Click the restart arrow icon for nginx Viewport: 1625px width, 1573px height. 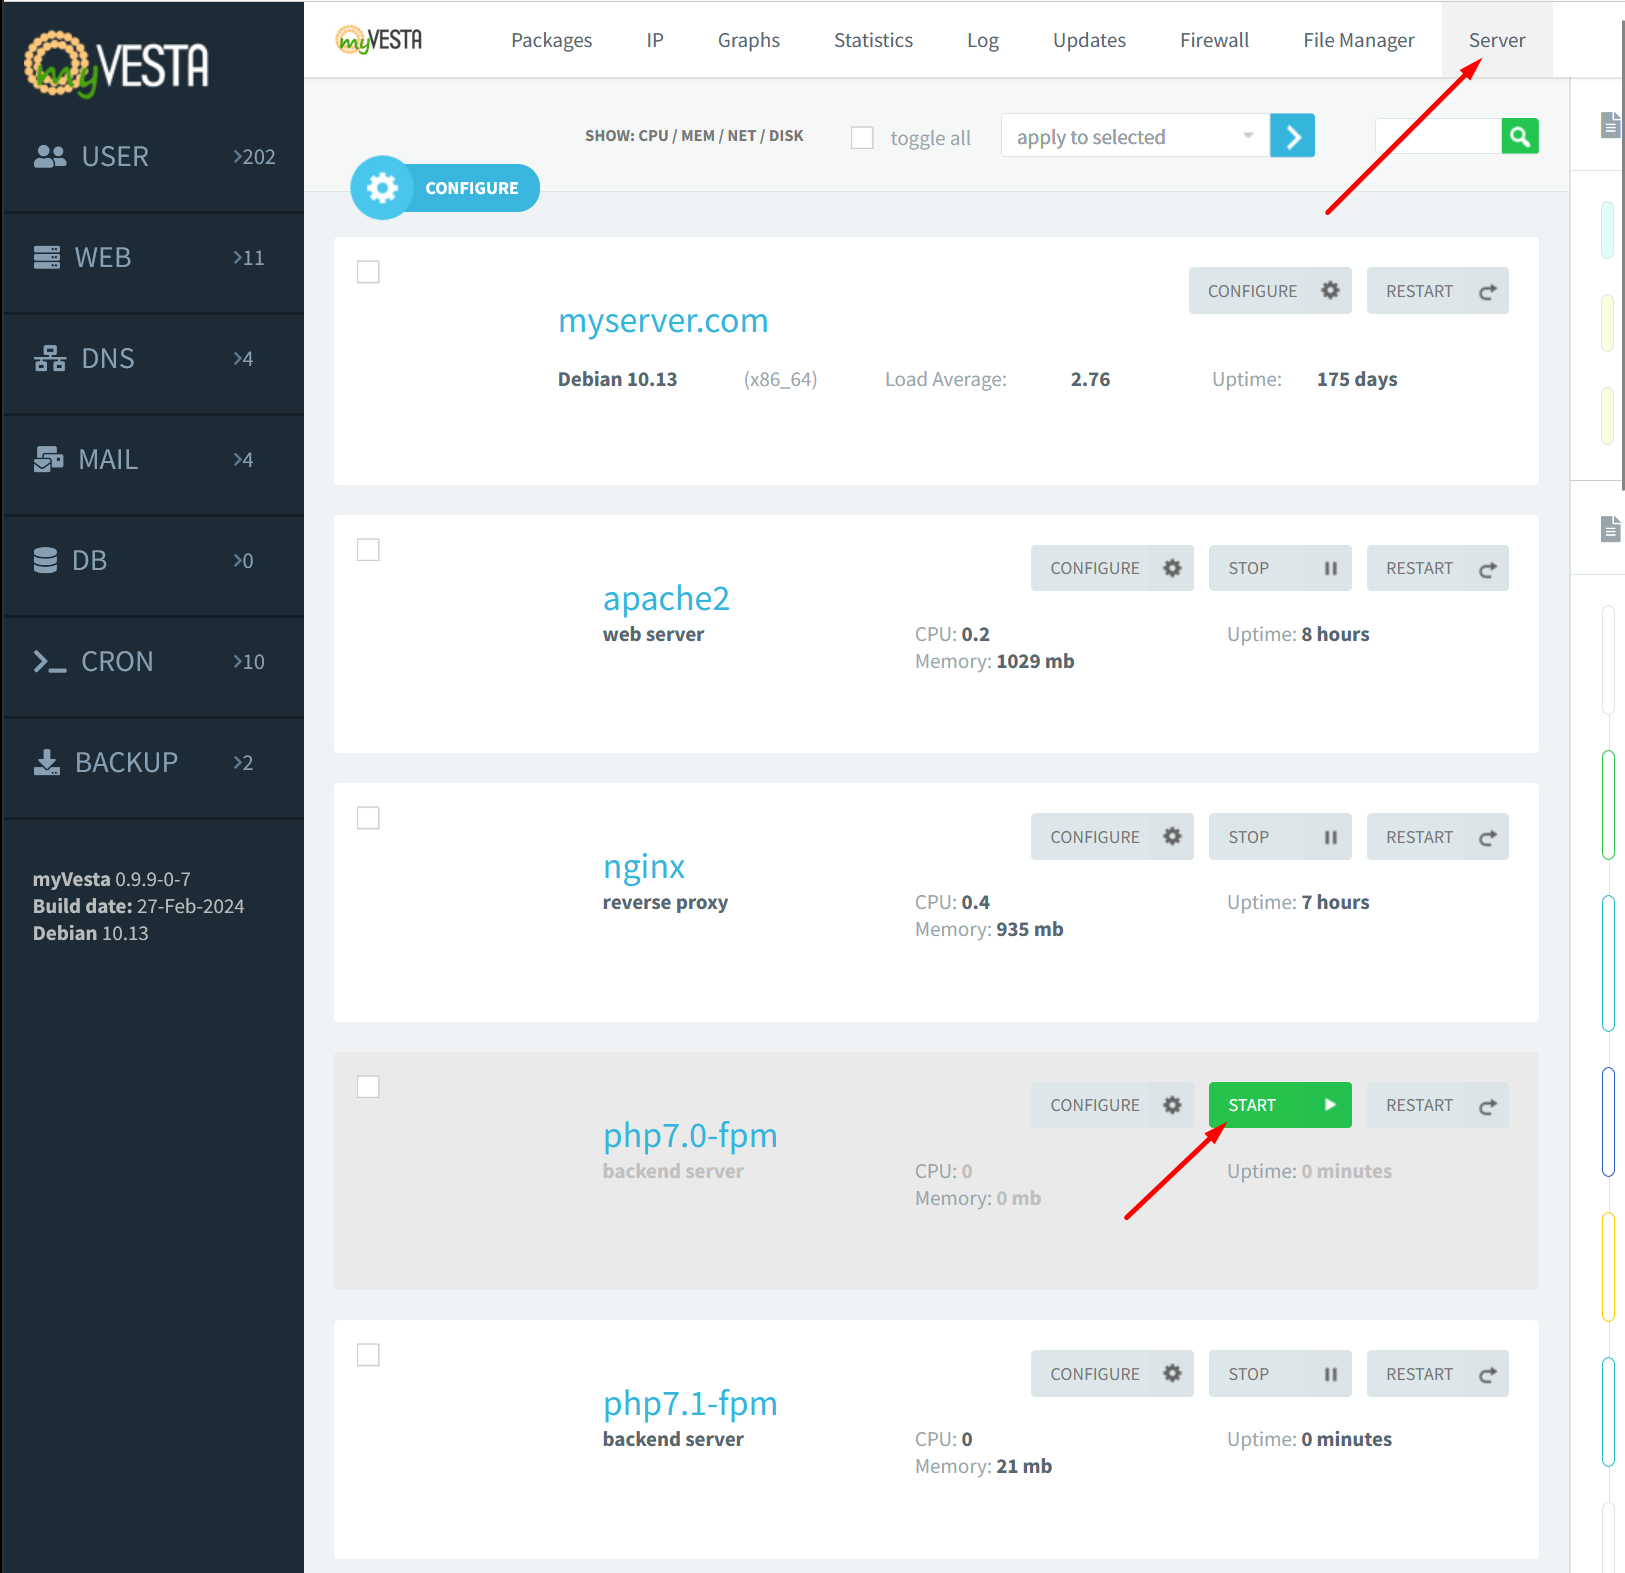[x=1488, y=838]
